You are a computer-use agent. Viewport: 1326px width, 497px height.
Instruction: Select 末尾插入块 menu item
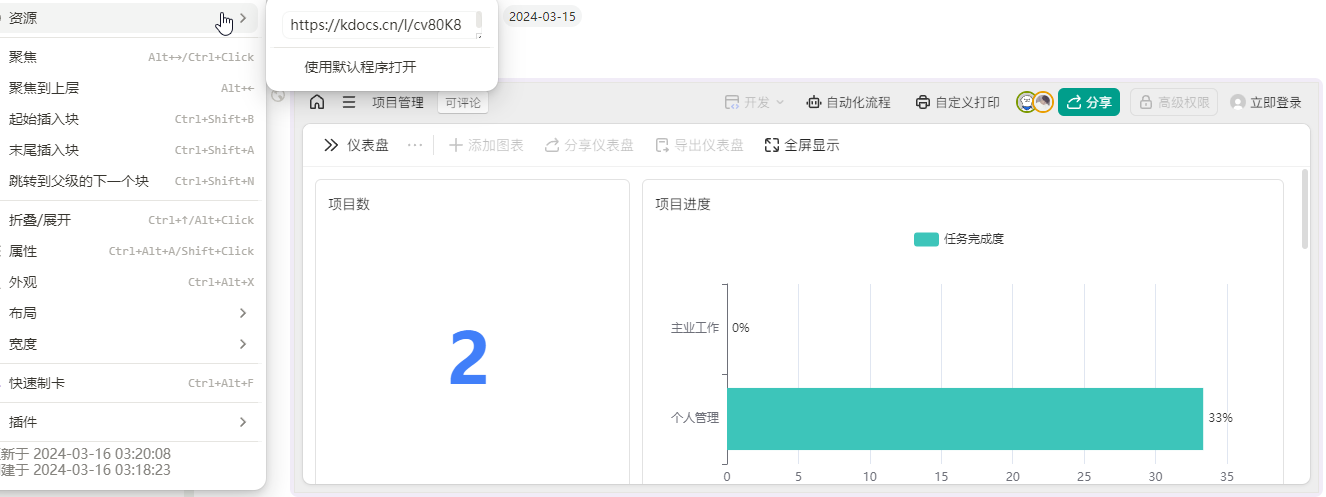point(130,150)
